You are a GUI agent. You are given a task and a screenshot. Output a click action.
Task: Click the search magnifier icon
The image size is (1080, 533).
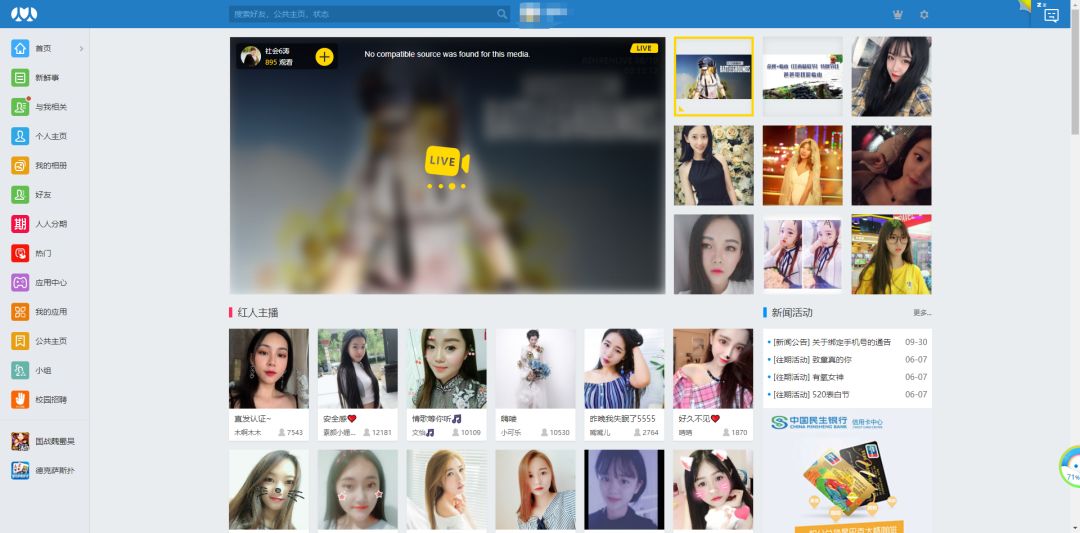pyautogui.click(x=502, y=14)
